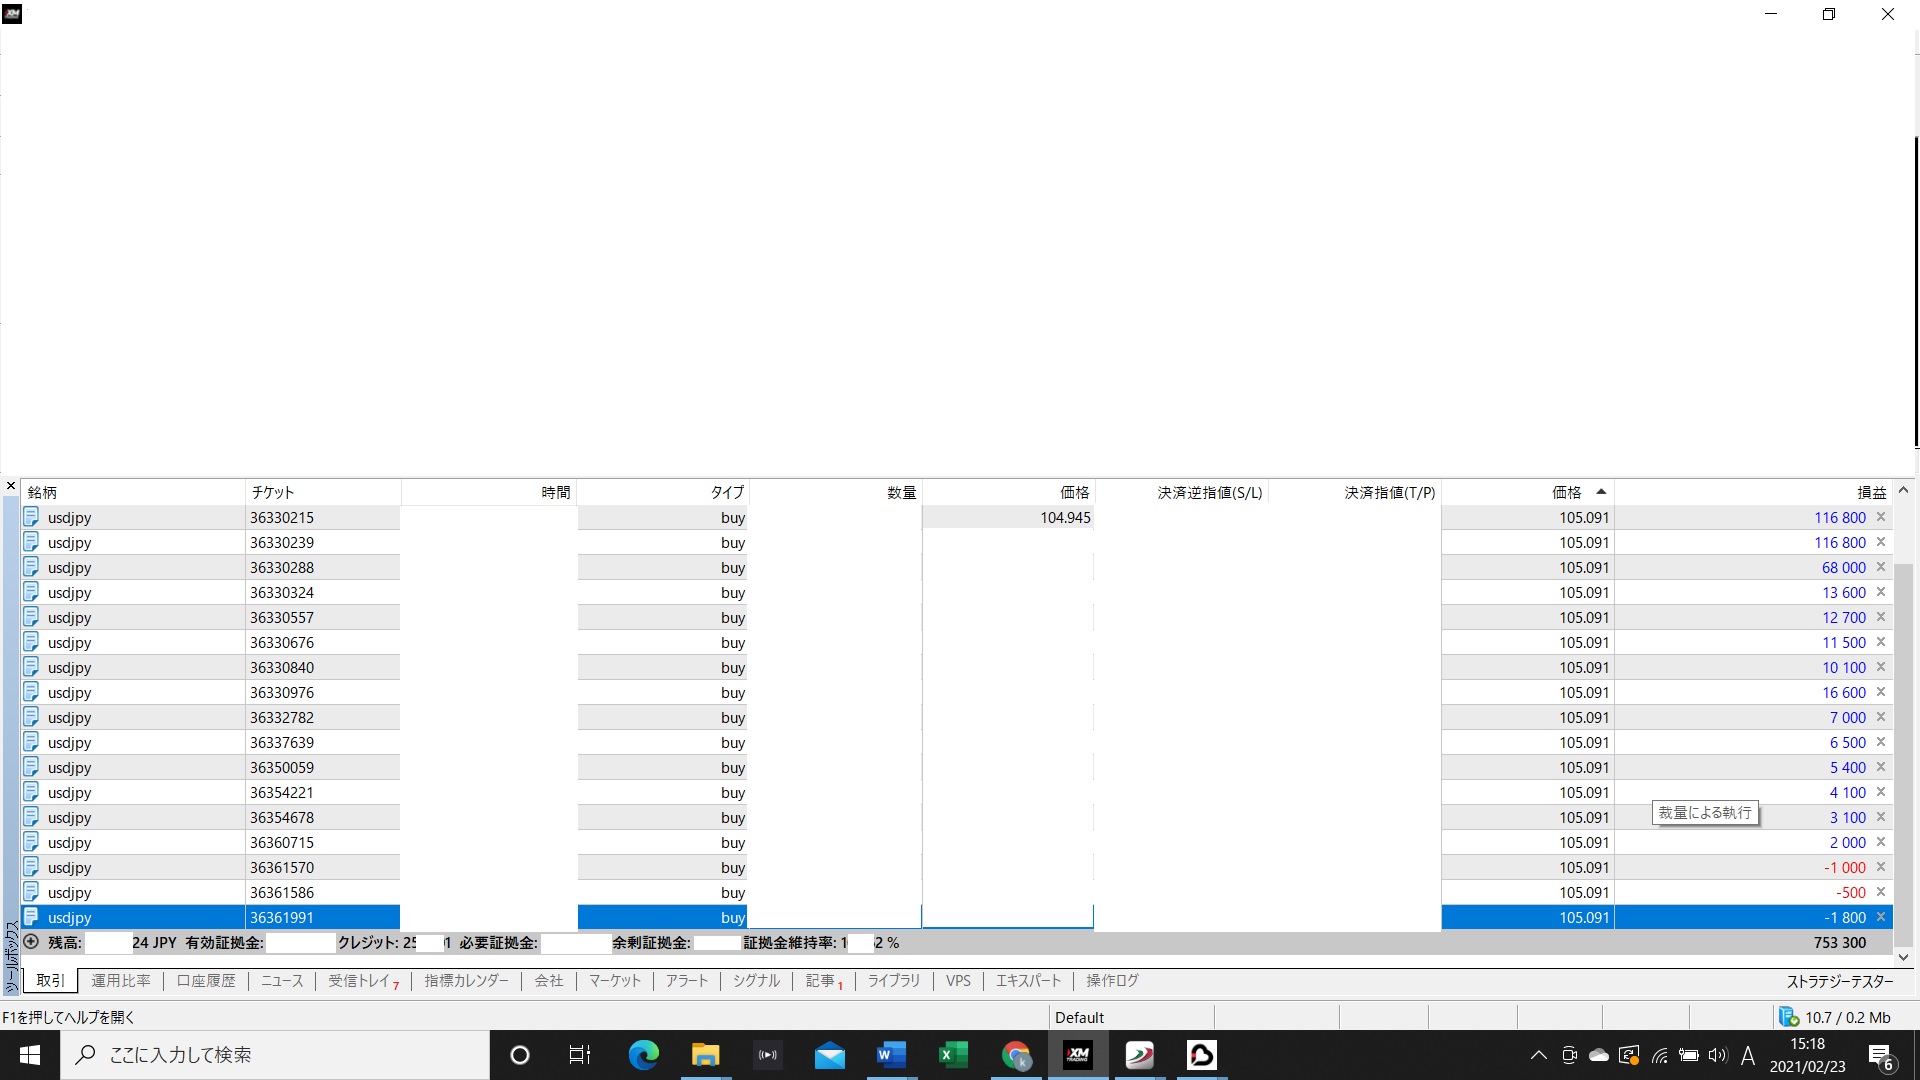Open the ストラテジーテスター button
The image size is (1920, 1080).
tap(1840, 981)
